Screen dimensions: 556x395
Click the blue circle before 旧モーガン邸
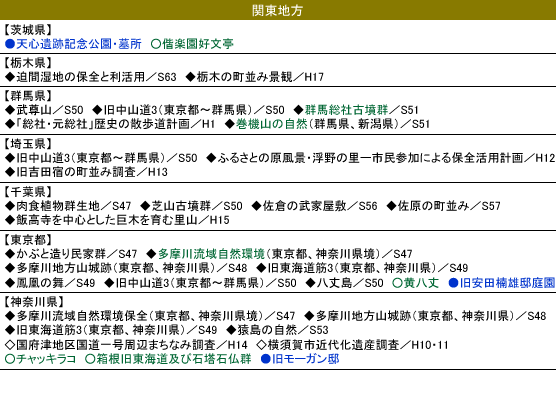[266, 359]
